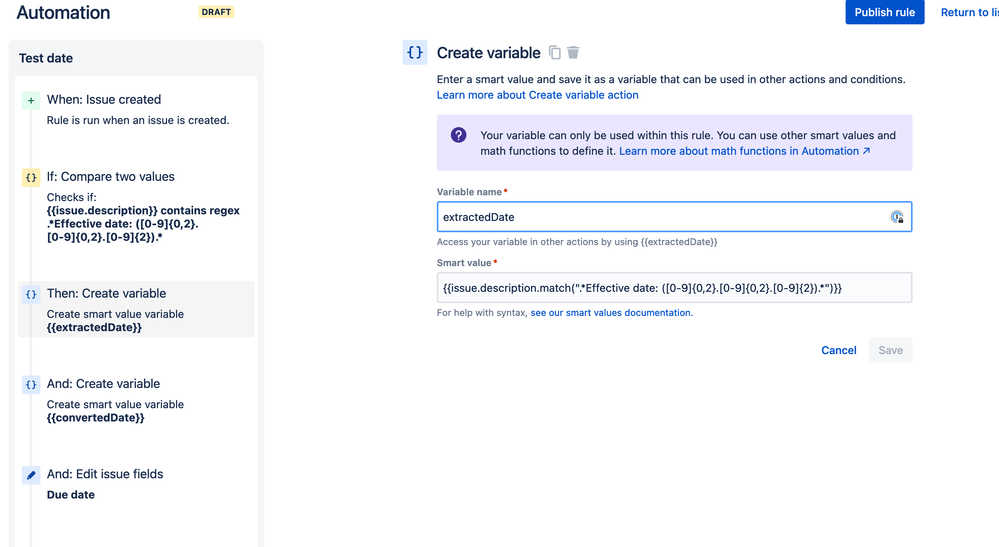Click the yellow braces icon for Compare two values
The image size is (999, 547).
31,178
